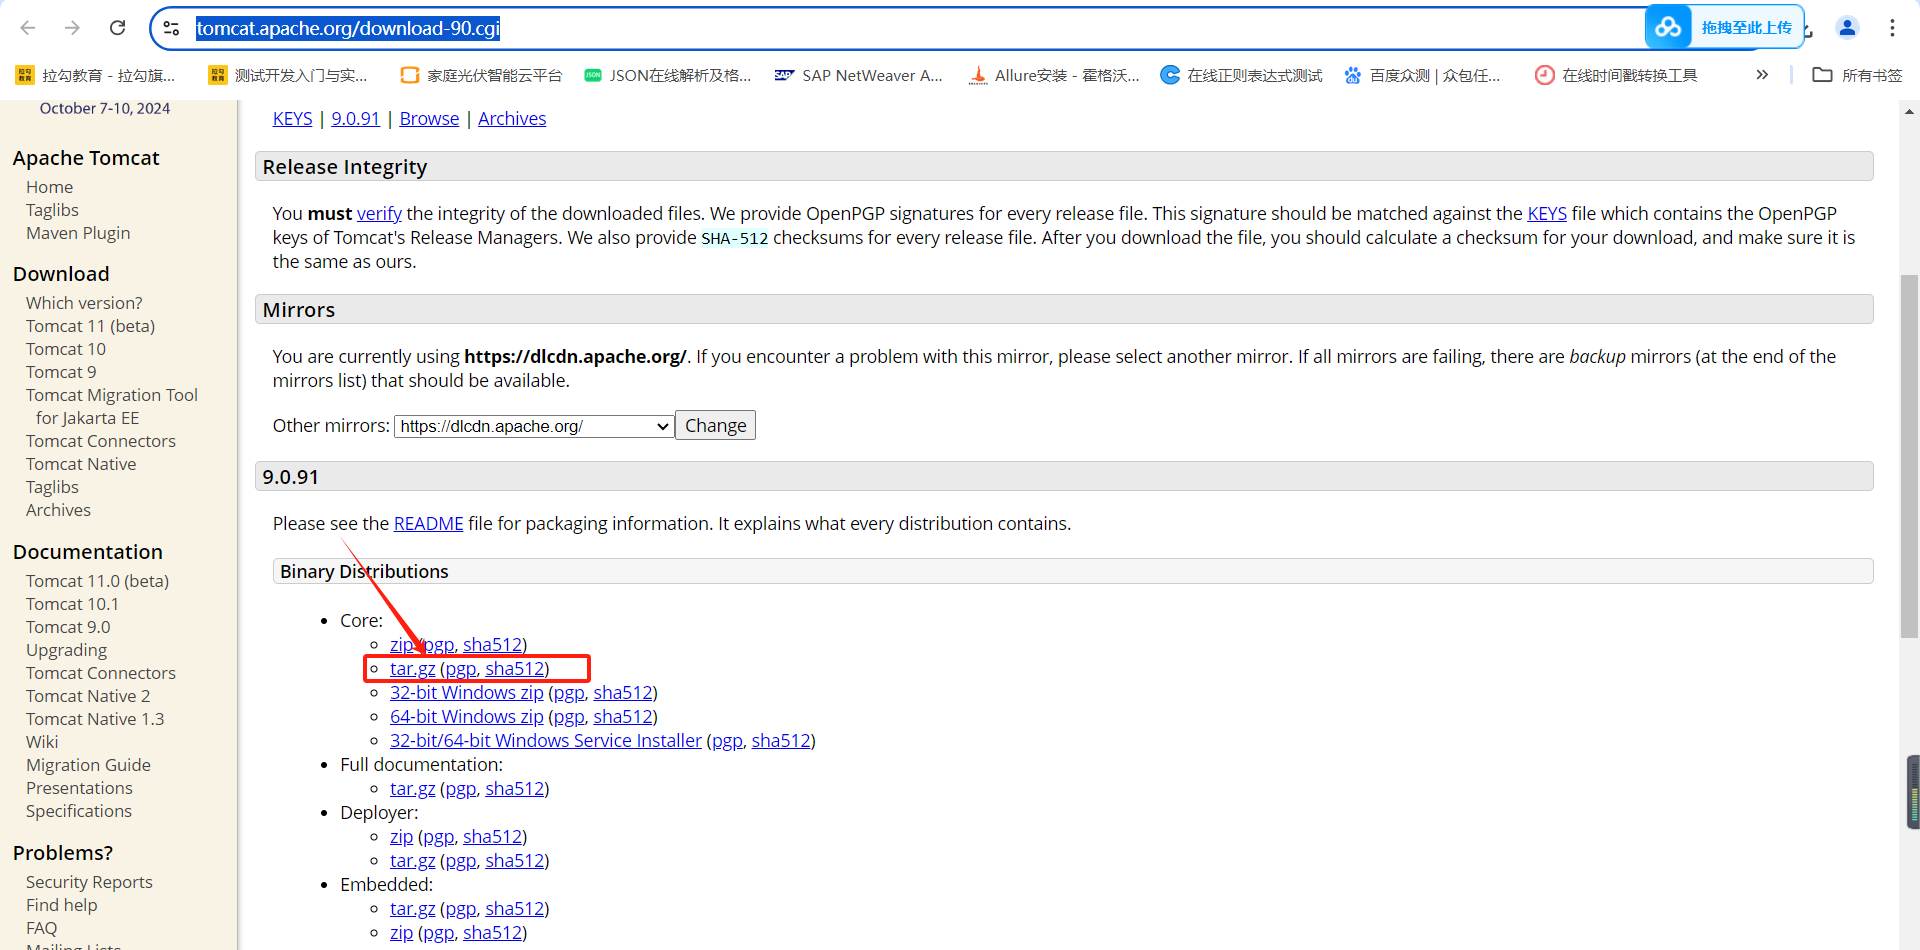Open Tomcat 10.1 documentation link
Screen dimensions: 1920x950
point(72,604)
